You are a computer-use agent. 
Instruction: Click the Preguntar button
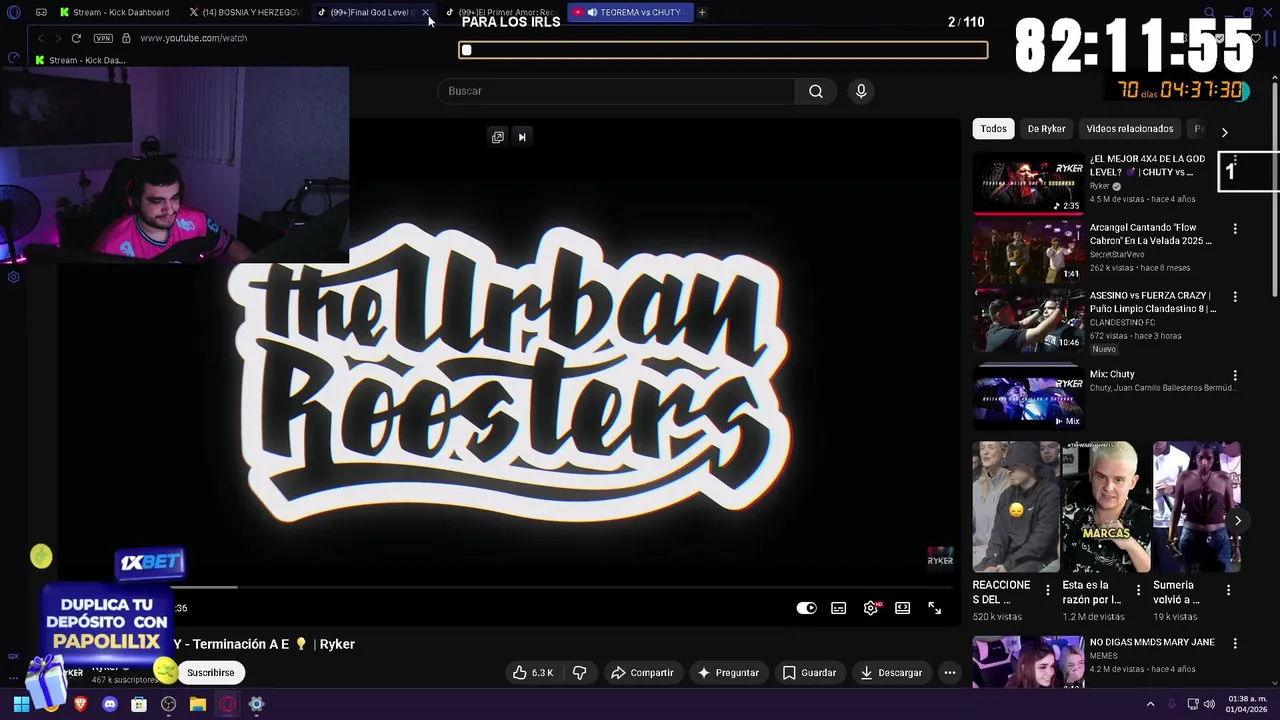pos(728,673)
